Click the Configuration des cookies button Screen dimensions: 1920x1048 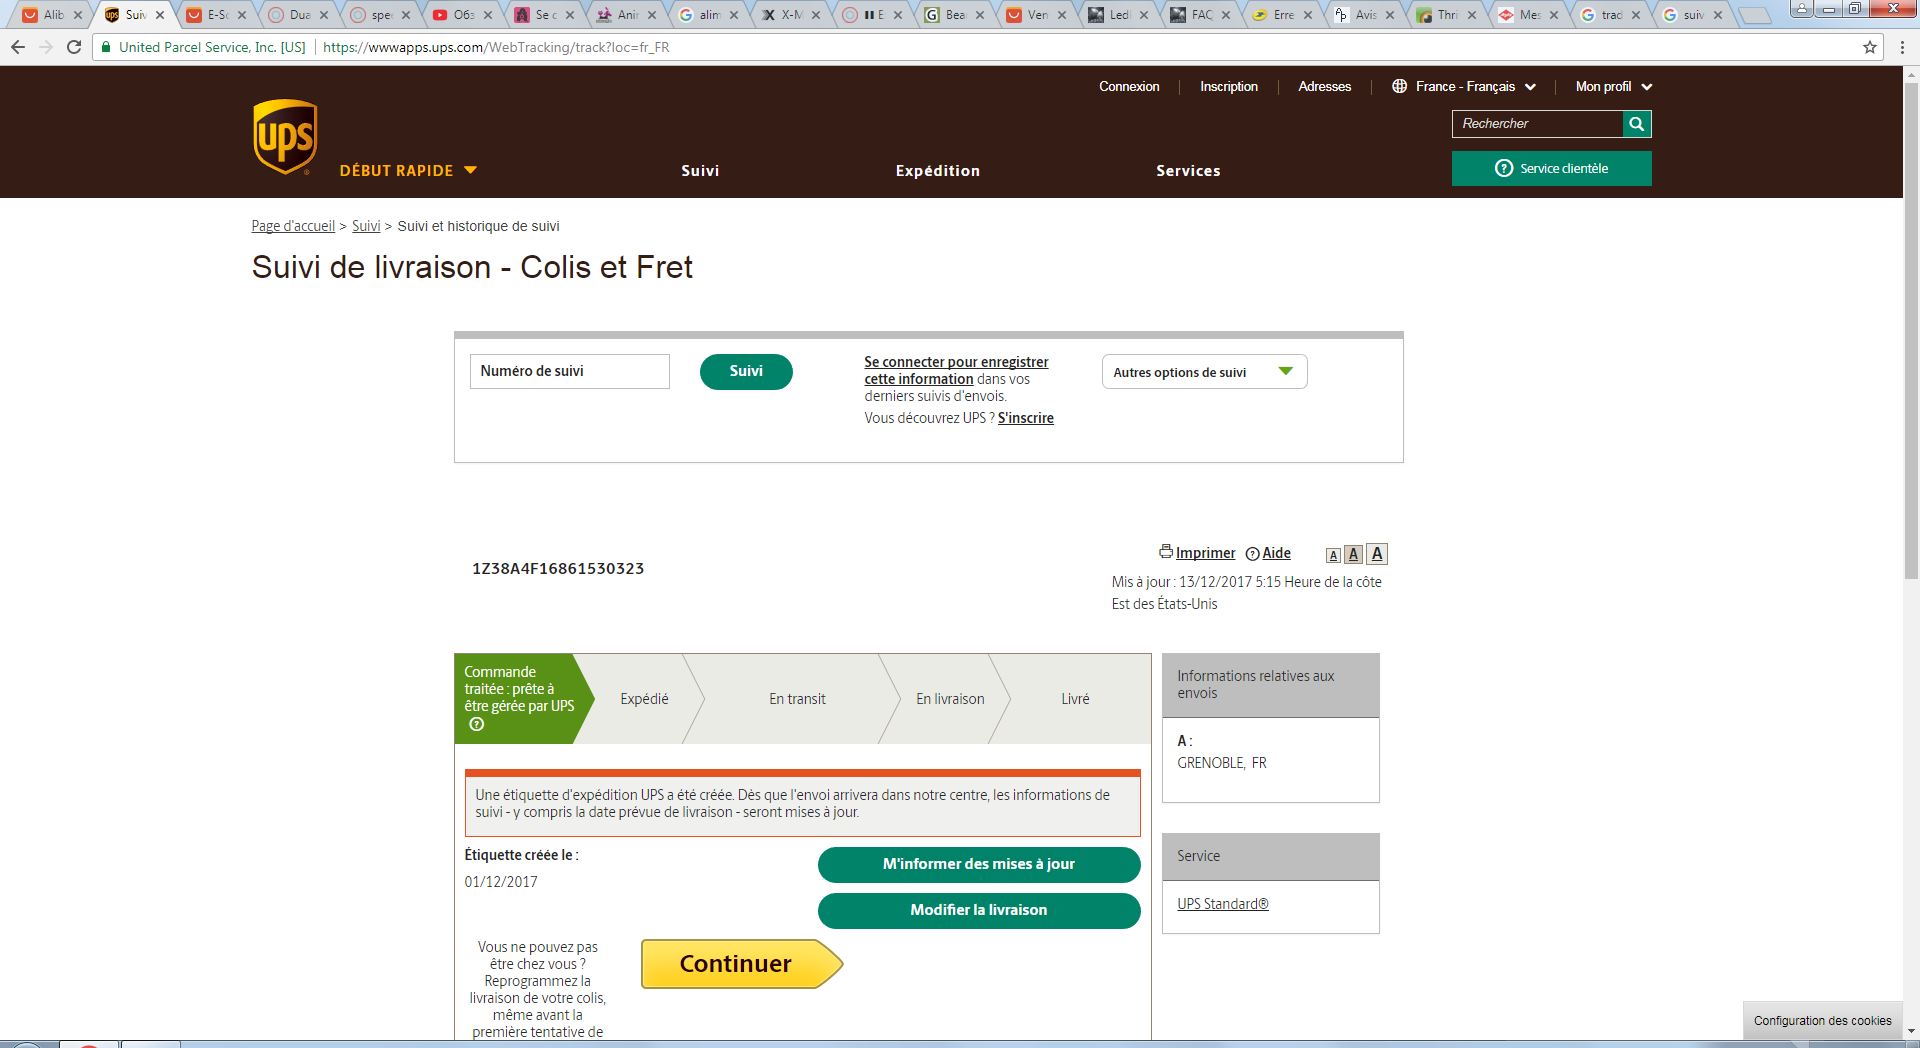pos(1822,1021)
